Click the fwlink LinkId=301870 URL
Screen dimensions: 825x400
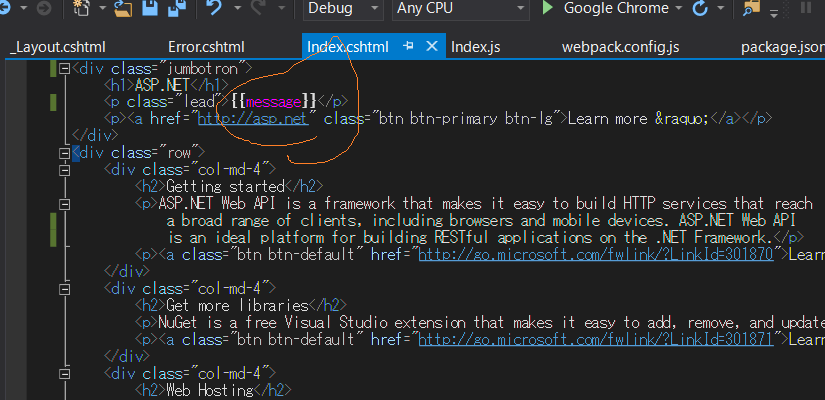pos(596,255)
